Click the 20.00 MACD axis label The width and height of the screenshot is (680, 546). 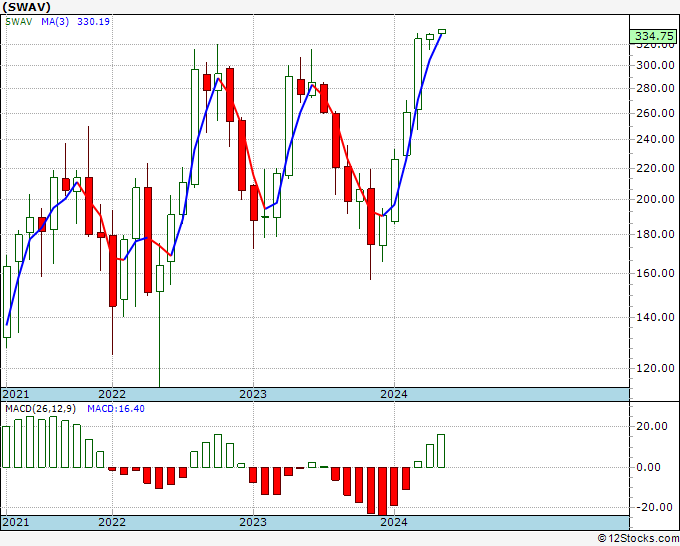pos(655,426)
